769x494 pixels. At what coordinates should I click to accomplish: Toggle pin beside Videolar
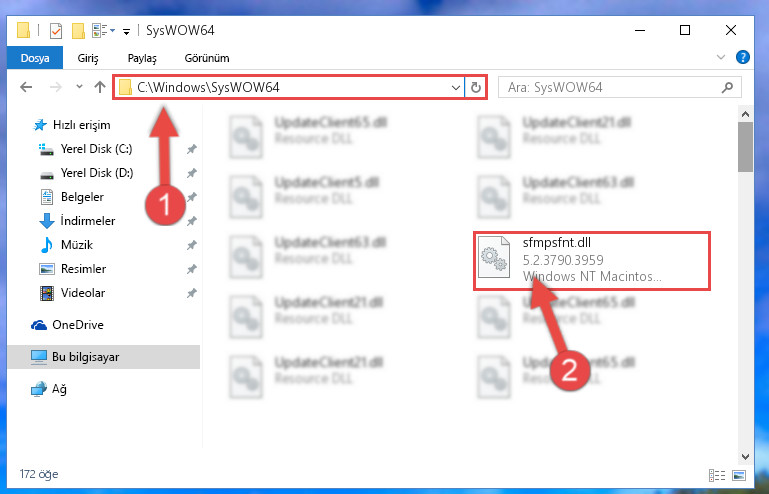pos(191,293)
